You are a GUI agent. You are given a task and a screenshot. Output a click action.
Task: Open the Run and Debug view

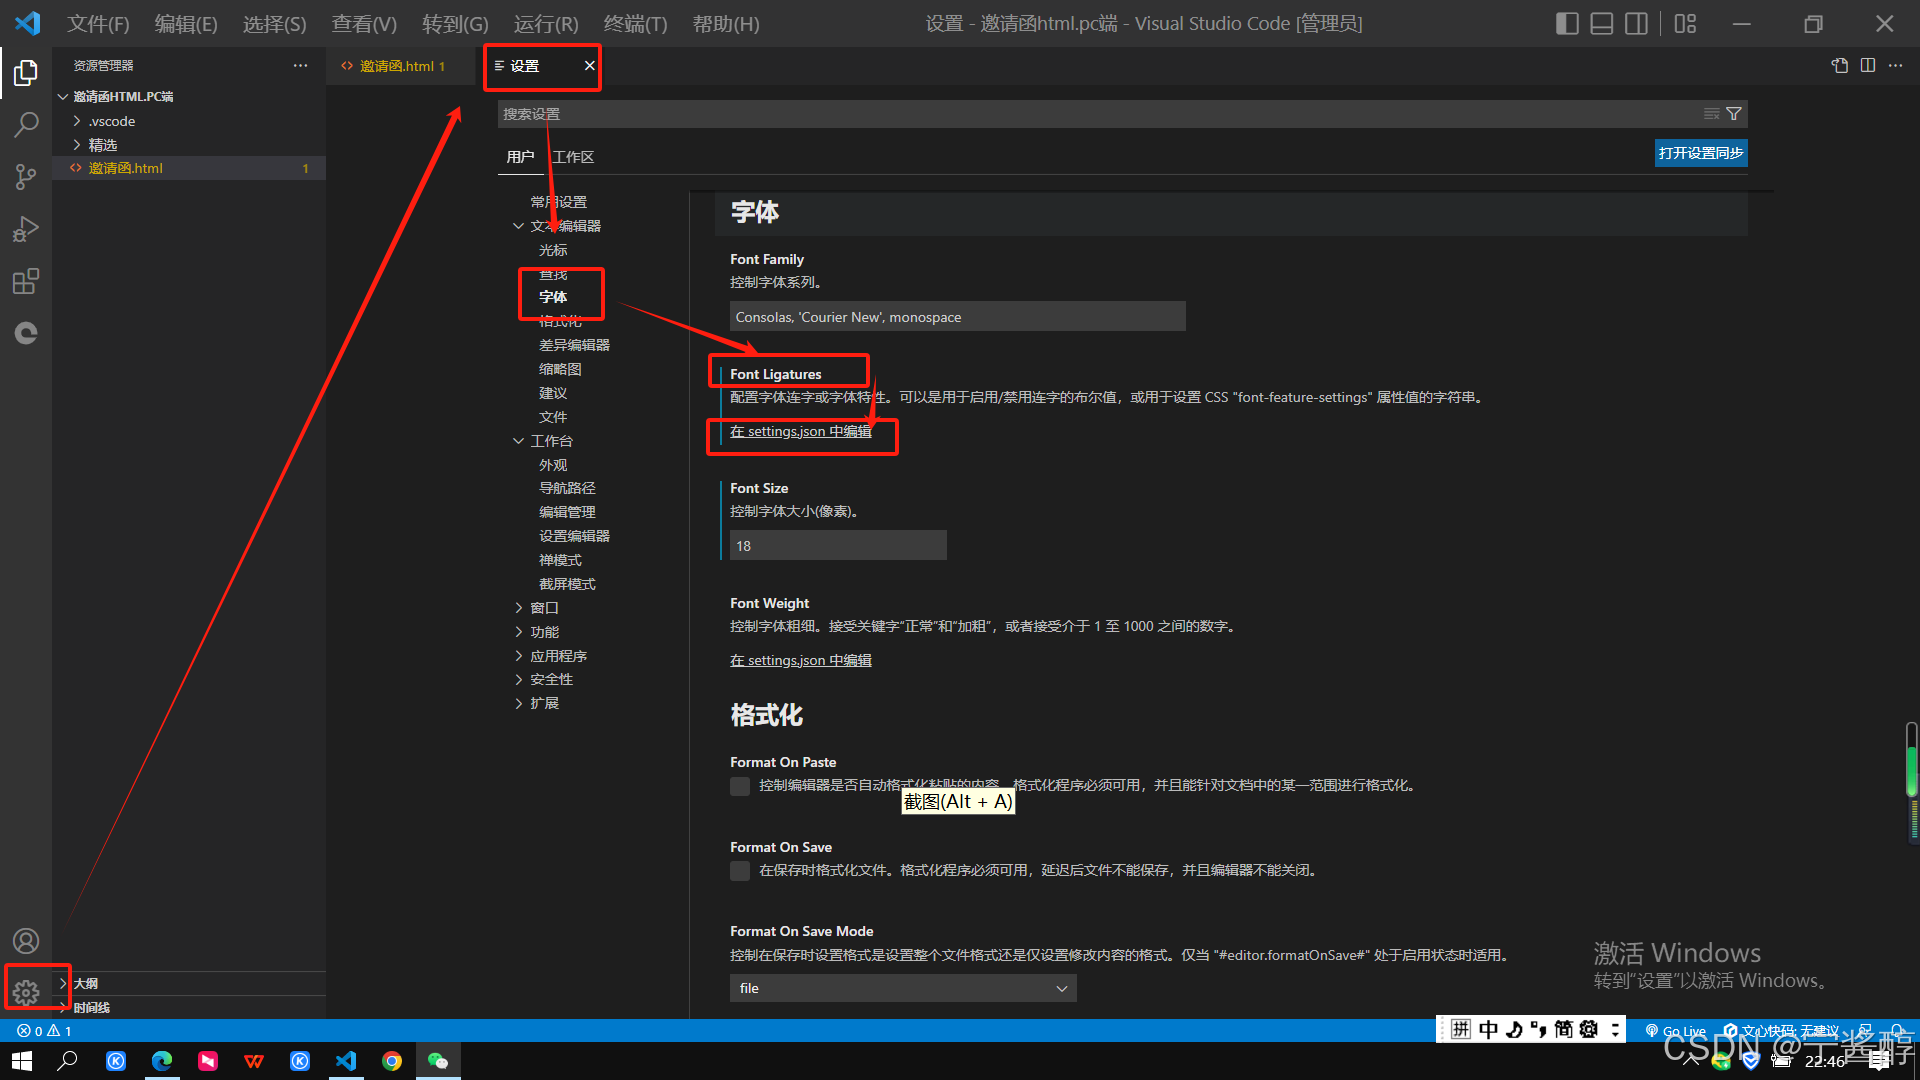click(26, 229)
